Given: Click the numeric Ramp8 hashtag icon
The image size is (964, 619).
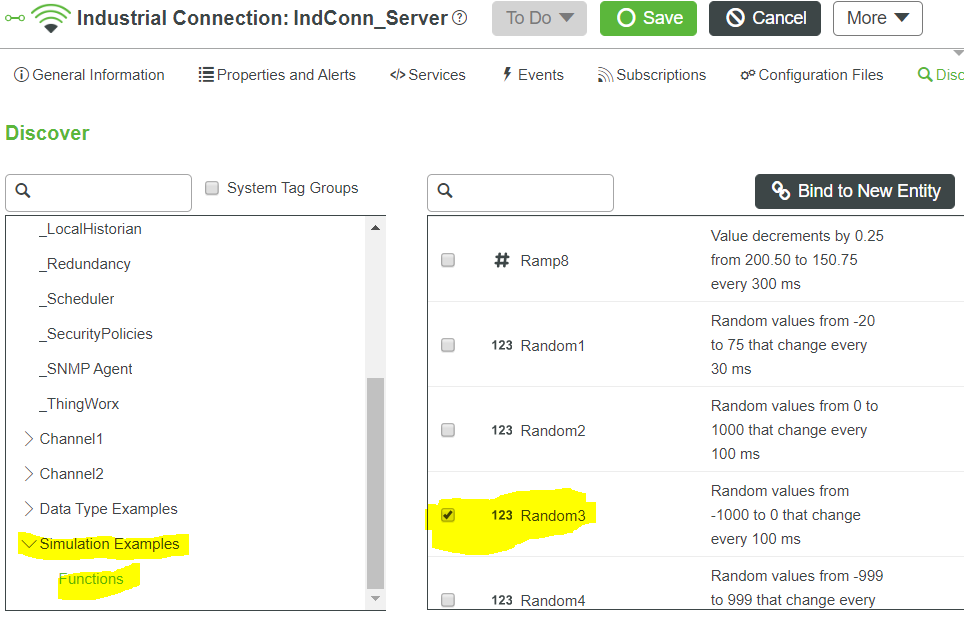Looking at the screenshot, I should (x=501, y=259).
